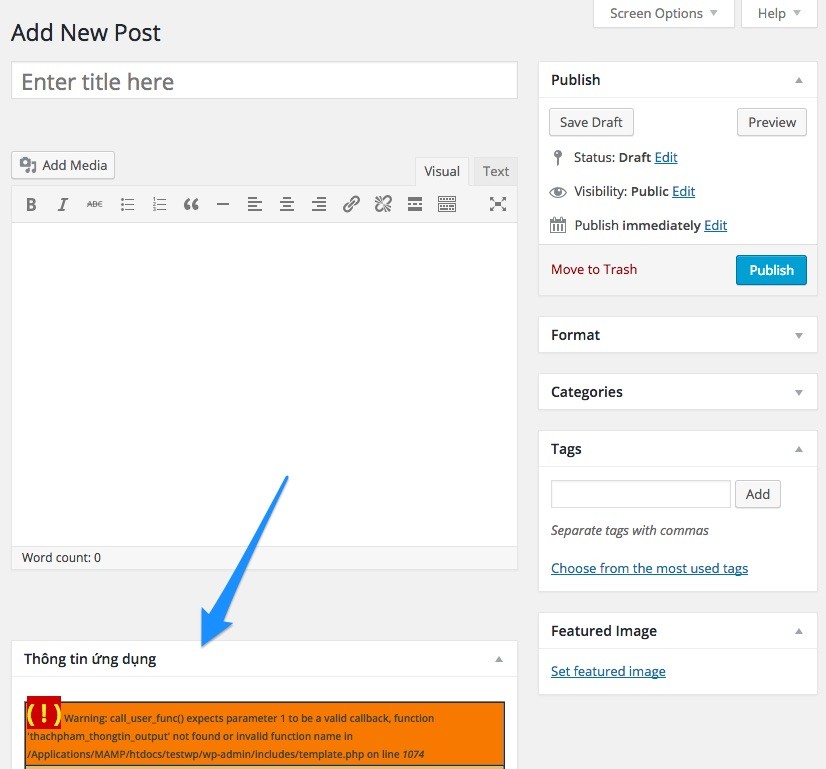The width and height of the screenshot is (826, 769).
Task: Insert a numbered list
Action: coord(159,204)
